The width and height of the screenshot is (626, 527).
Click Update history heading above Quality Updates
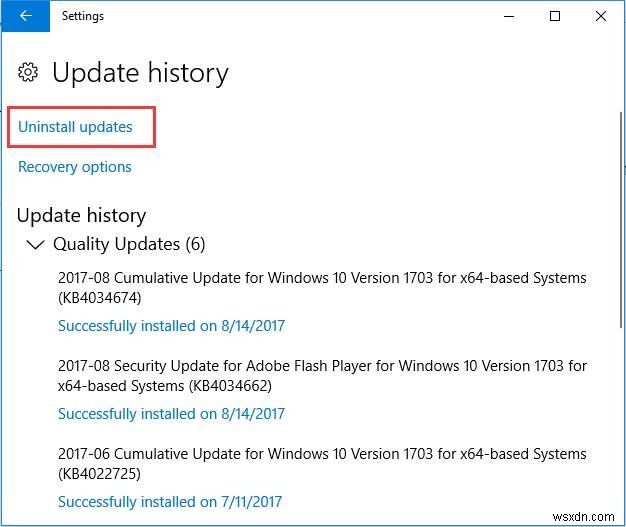point(82,215)
